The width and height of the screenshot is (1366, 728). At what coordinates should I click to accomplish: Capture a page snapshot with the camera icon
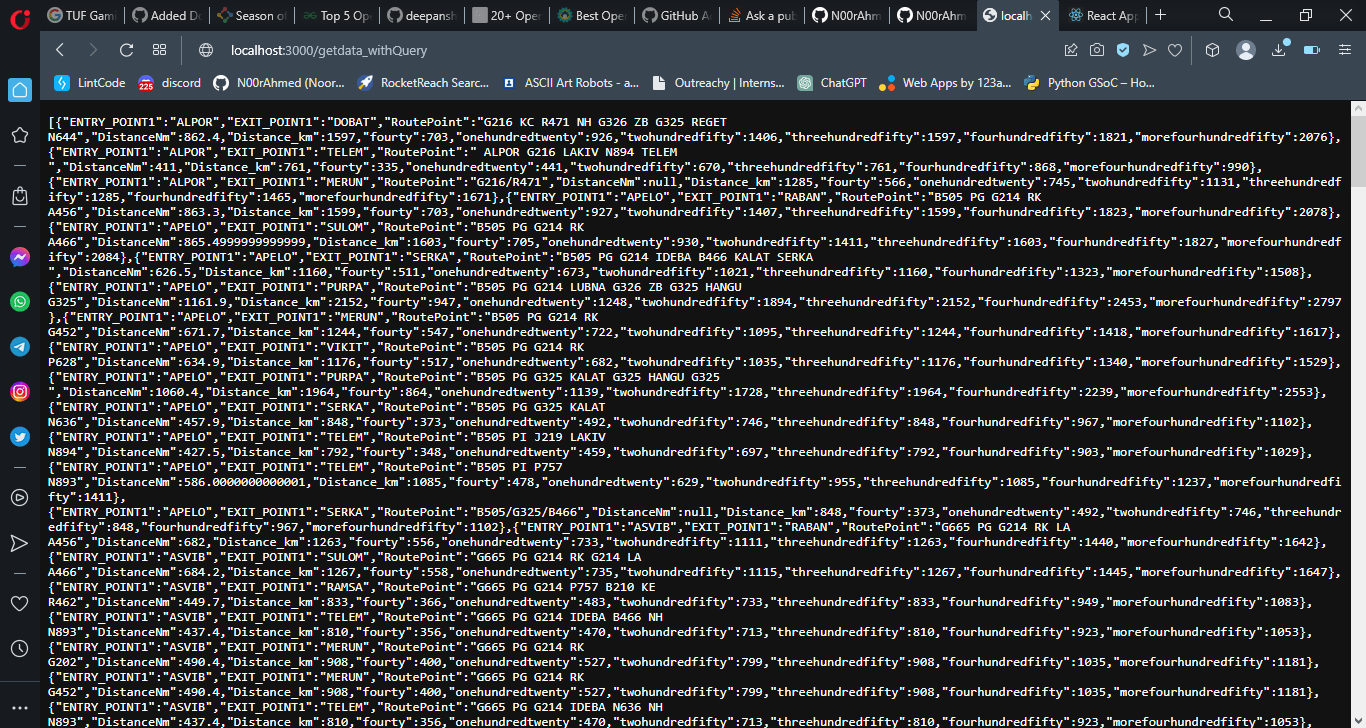(x=1097, y=49)
